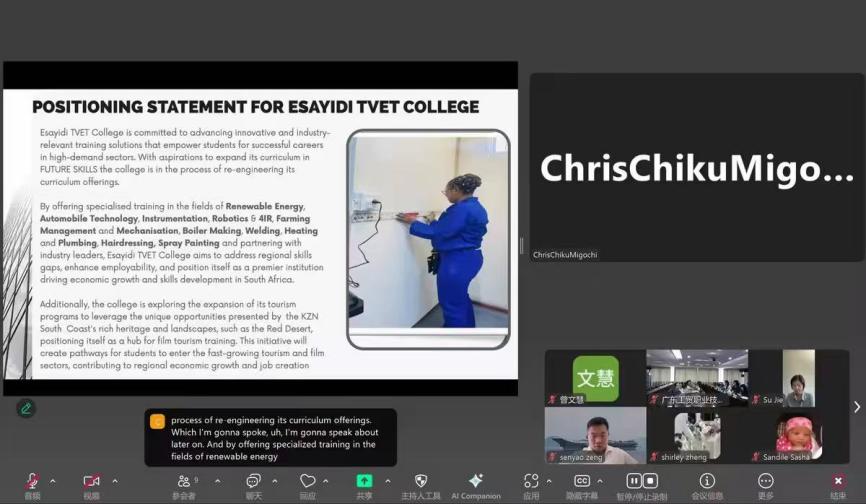This screenshot has width=866, height=504.
Task: Turn on the video camera
Action: 91,482
